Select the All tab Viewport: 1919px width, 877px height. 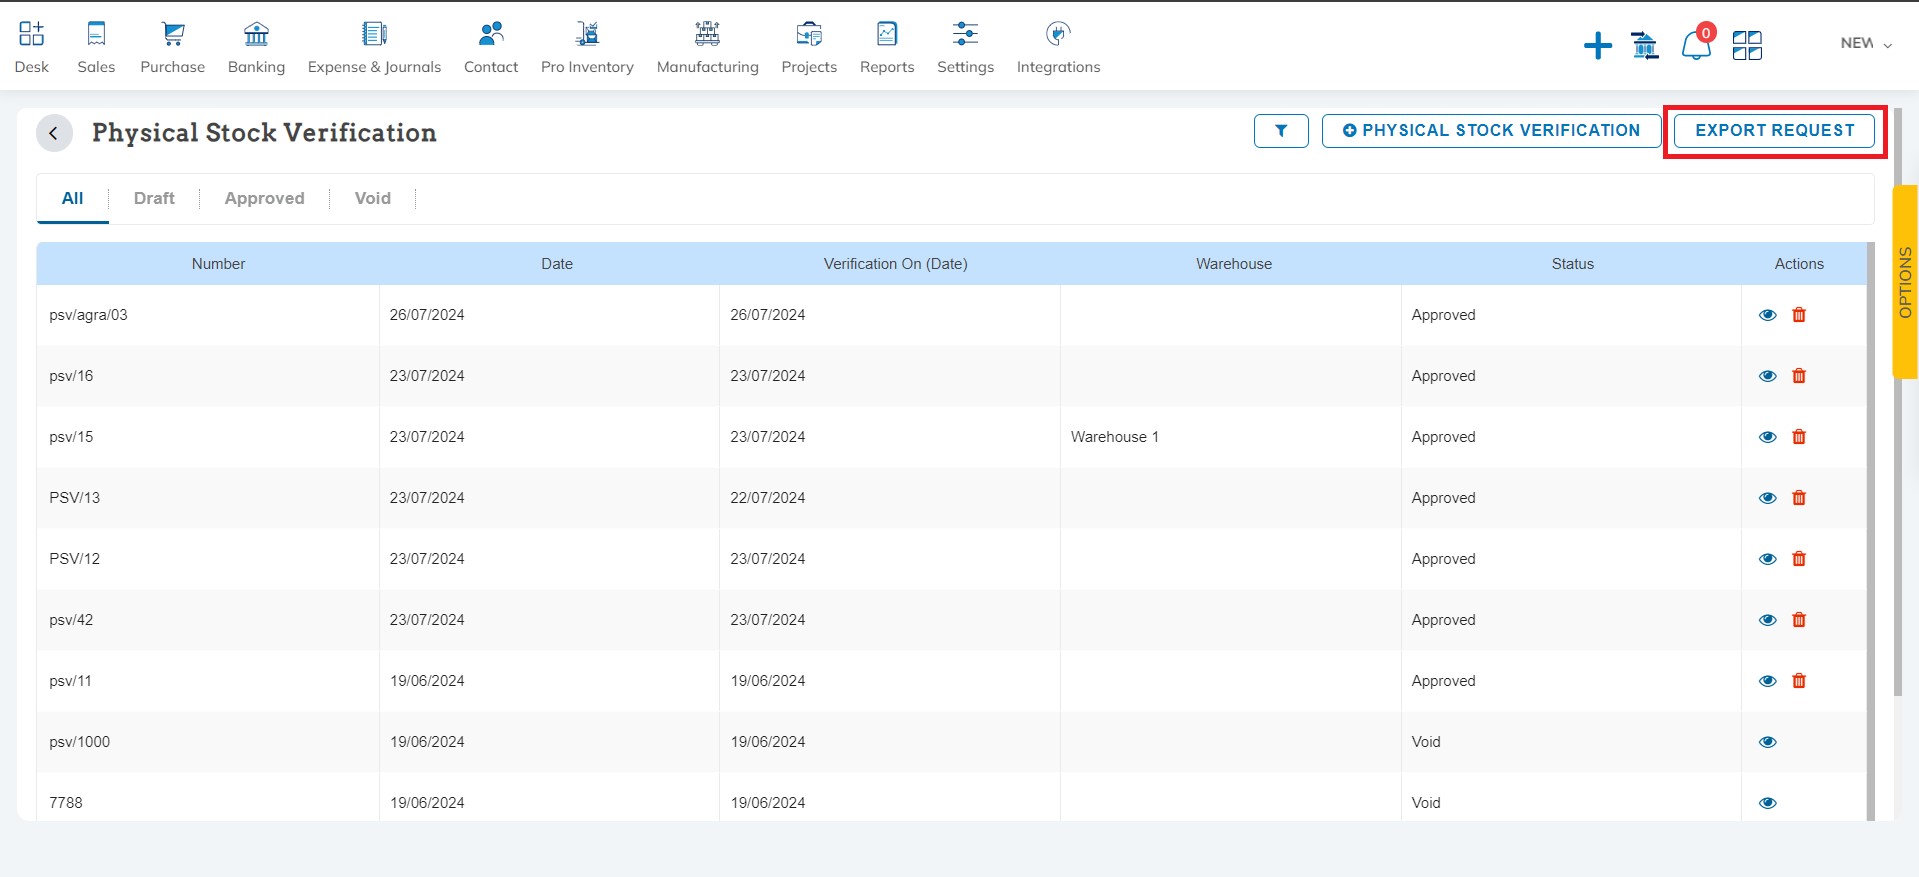73,198
